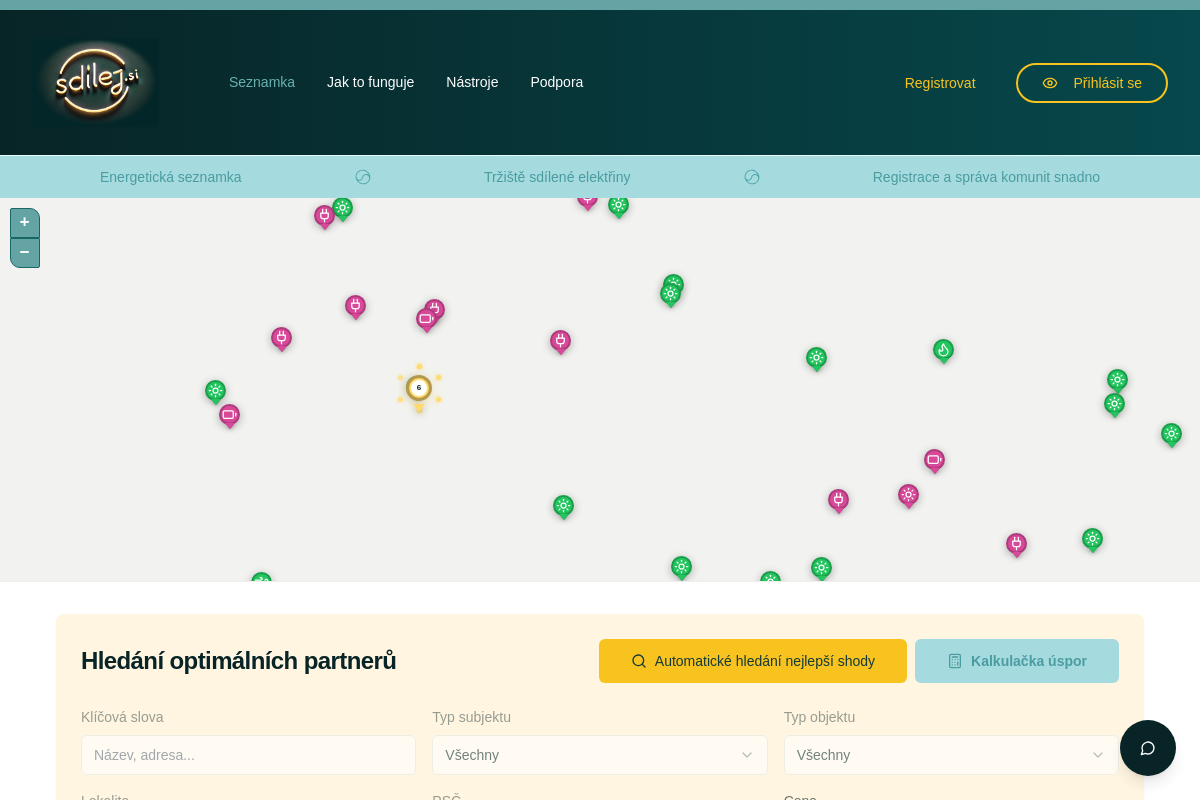This screenshot has height=800, width=1200.
Task: Go to Jak to funguje page
Action: coord(370,82)
